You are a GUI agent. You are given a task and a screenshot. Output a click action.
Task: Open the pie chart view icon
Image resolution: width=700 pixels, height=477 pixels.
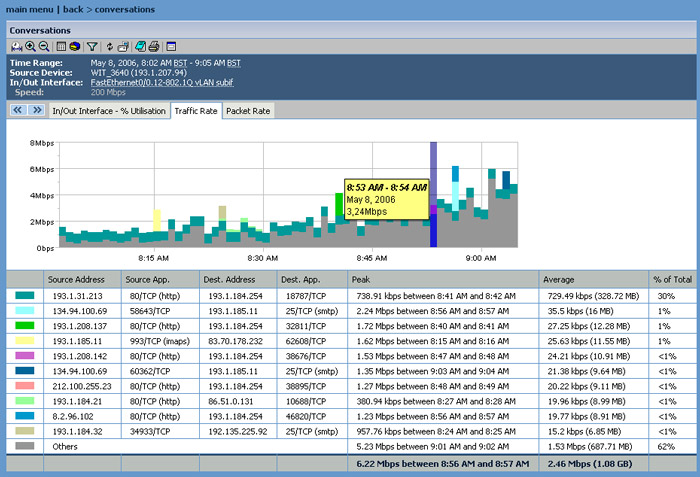75,46
